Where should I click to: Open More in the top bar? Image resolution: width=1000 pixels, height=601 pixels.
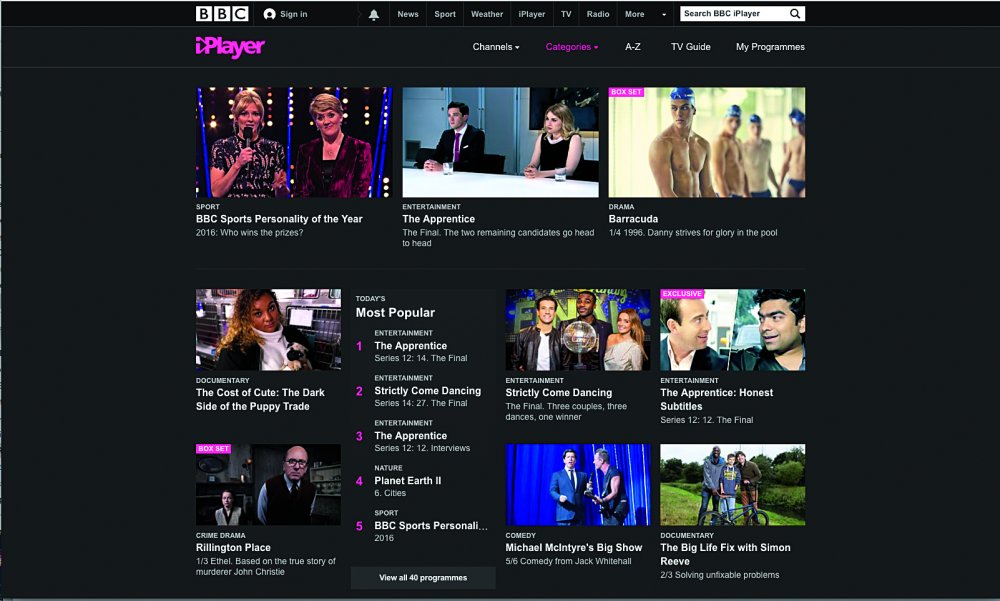[634, 14]
